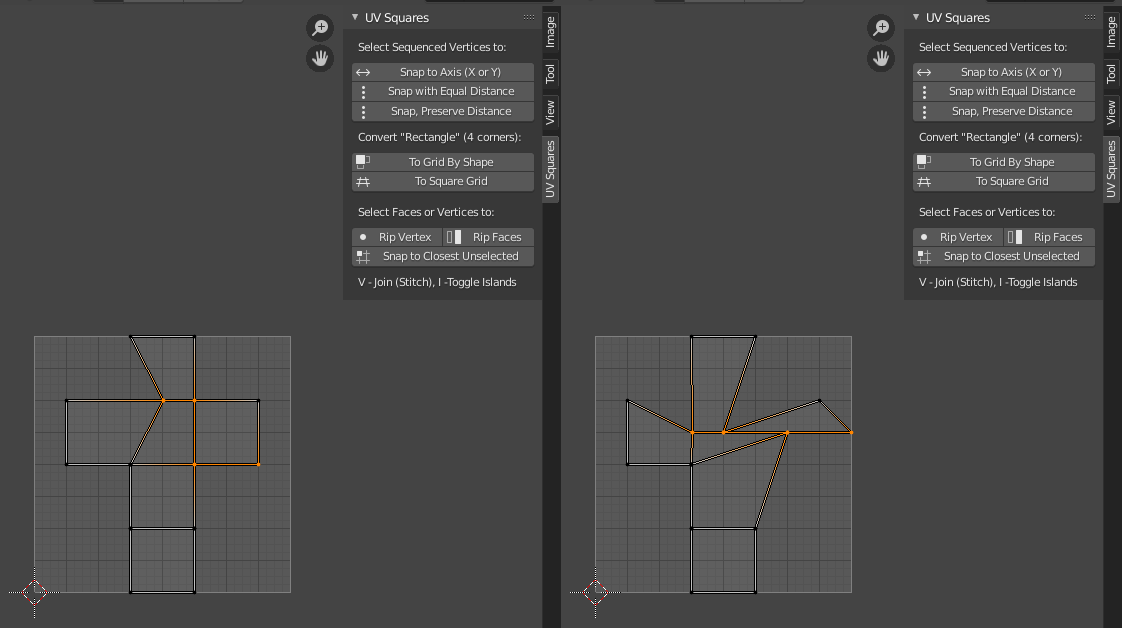Image resolution: width=1122 pixels, height=628 pixels.
Task: Click 'V - Join (Stitch), I -Toggle Islands' text in left panel
Action: coord(437,283)
